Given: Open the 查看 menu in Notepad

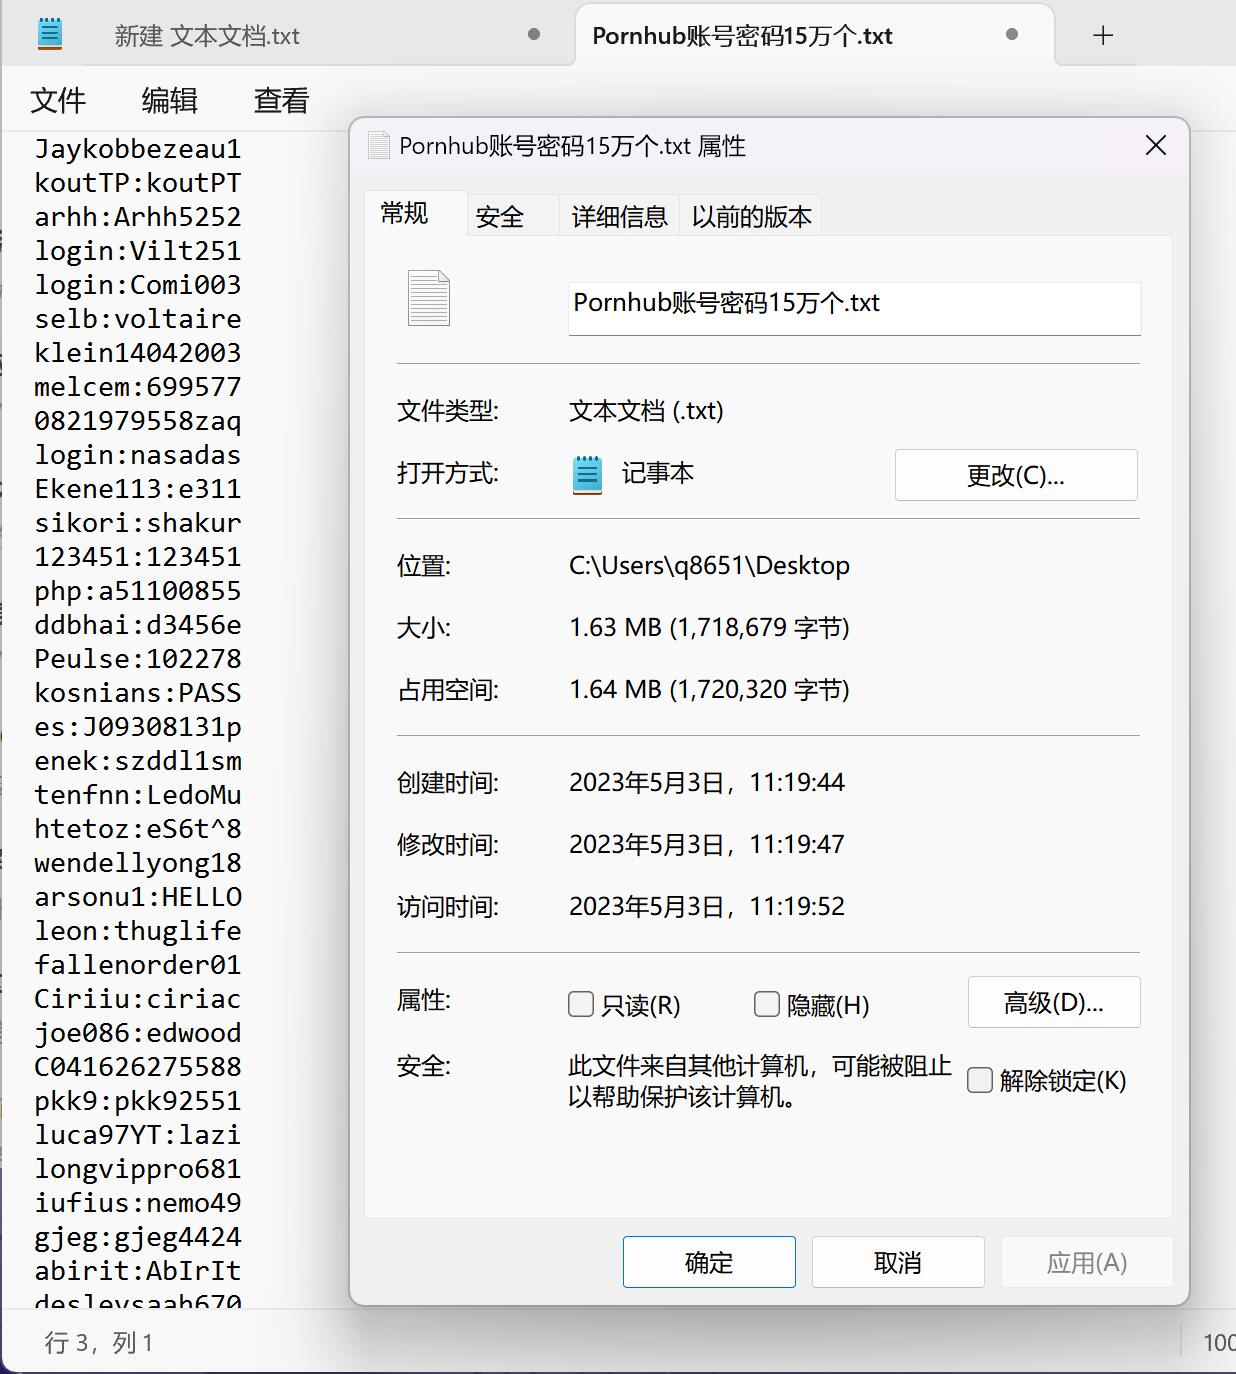Looking at the screenshot, I should (281, 100).
